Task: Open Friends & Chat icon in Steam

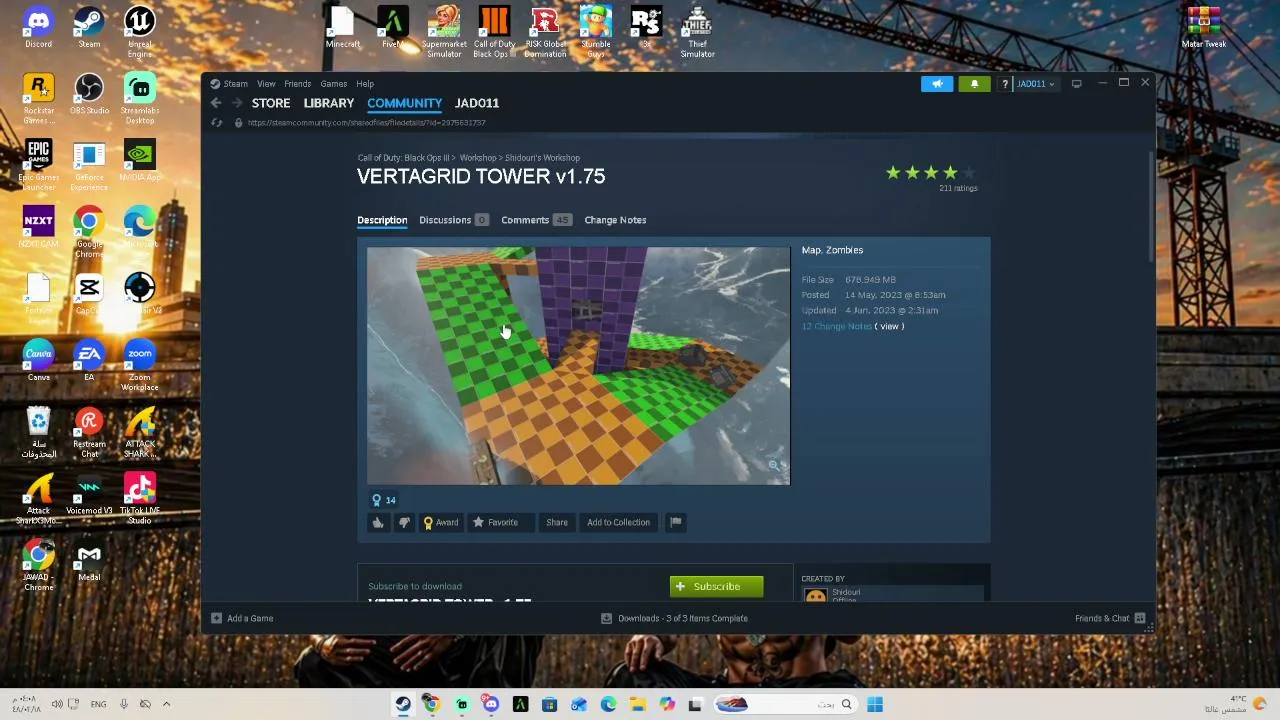Action: (x=1139, y=618)
